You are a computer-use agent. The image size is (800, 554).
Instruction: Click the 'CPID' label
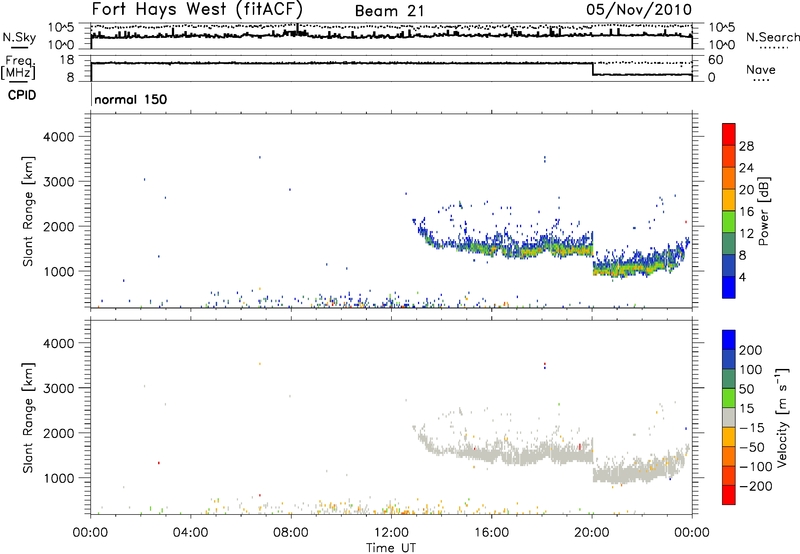tap(22, 95)
